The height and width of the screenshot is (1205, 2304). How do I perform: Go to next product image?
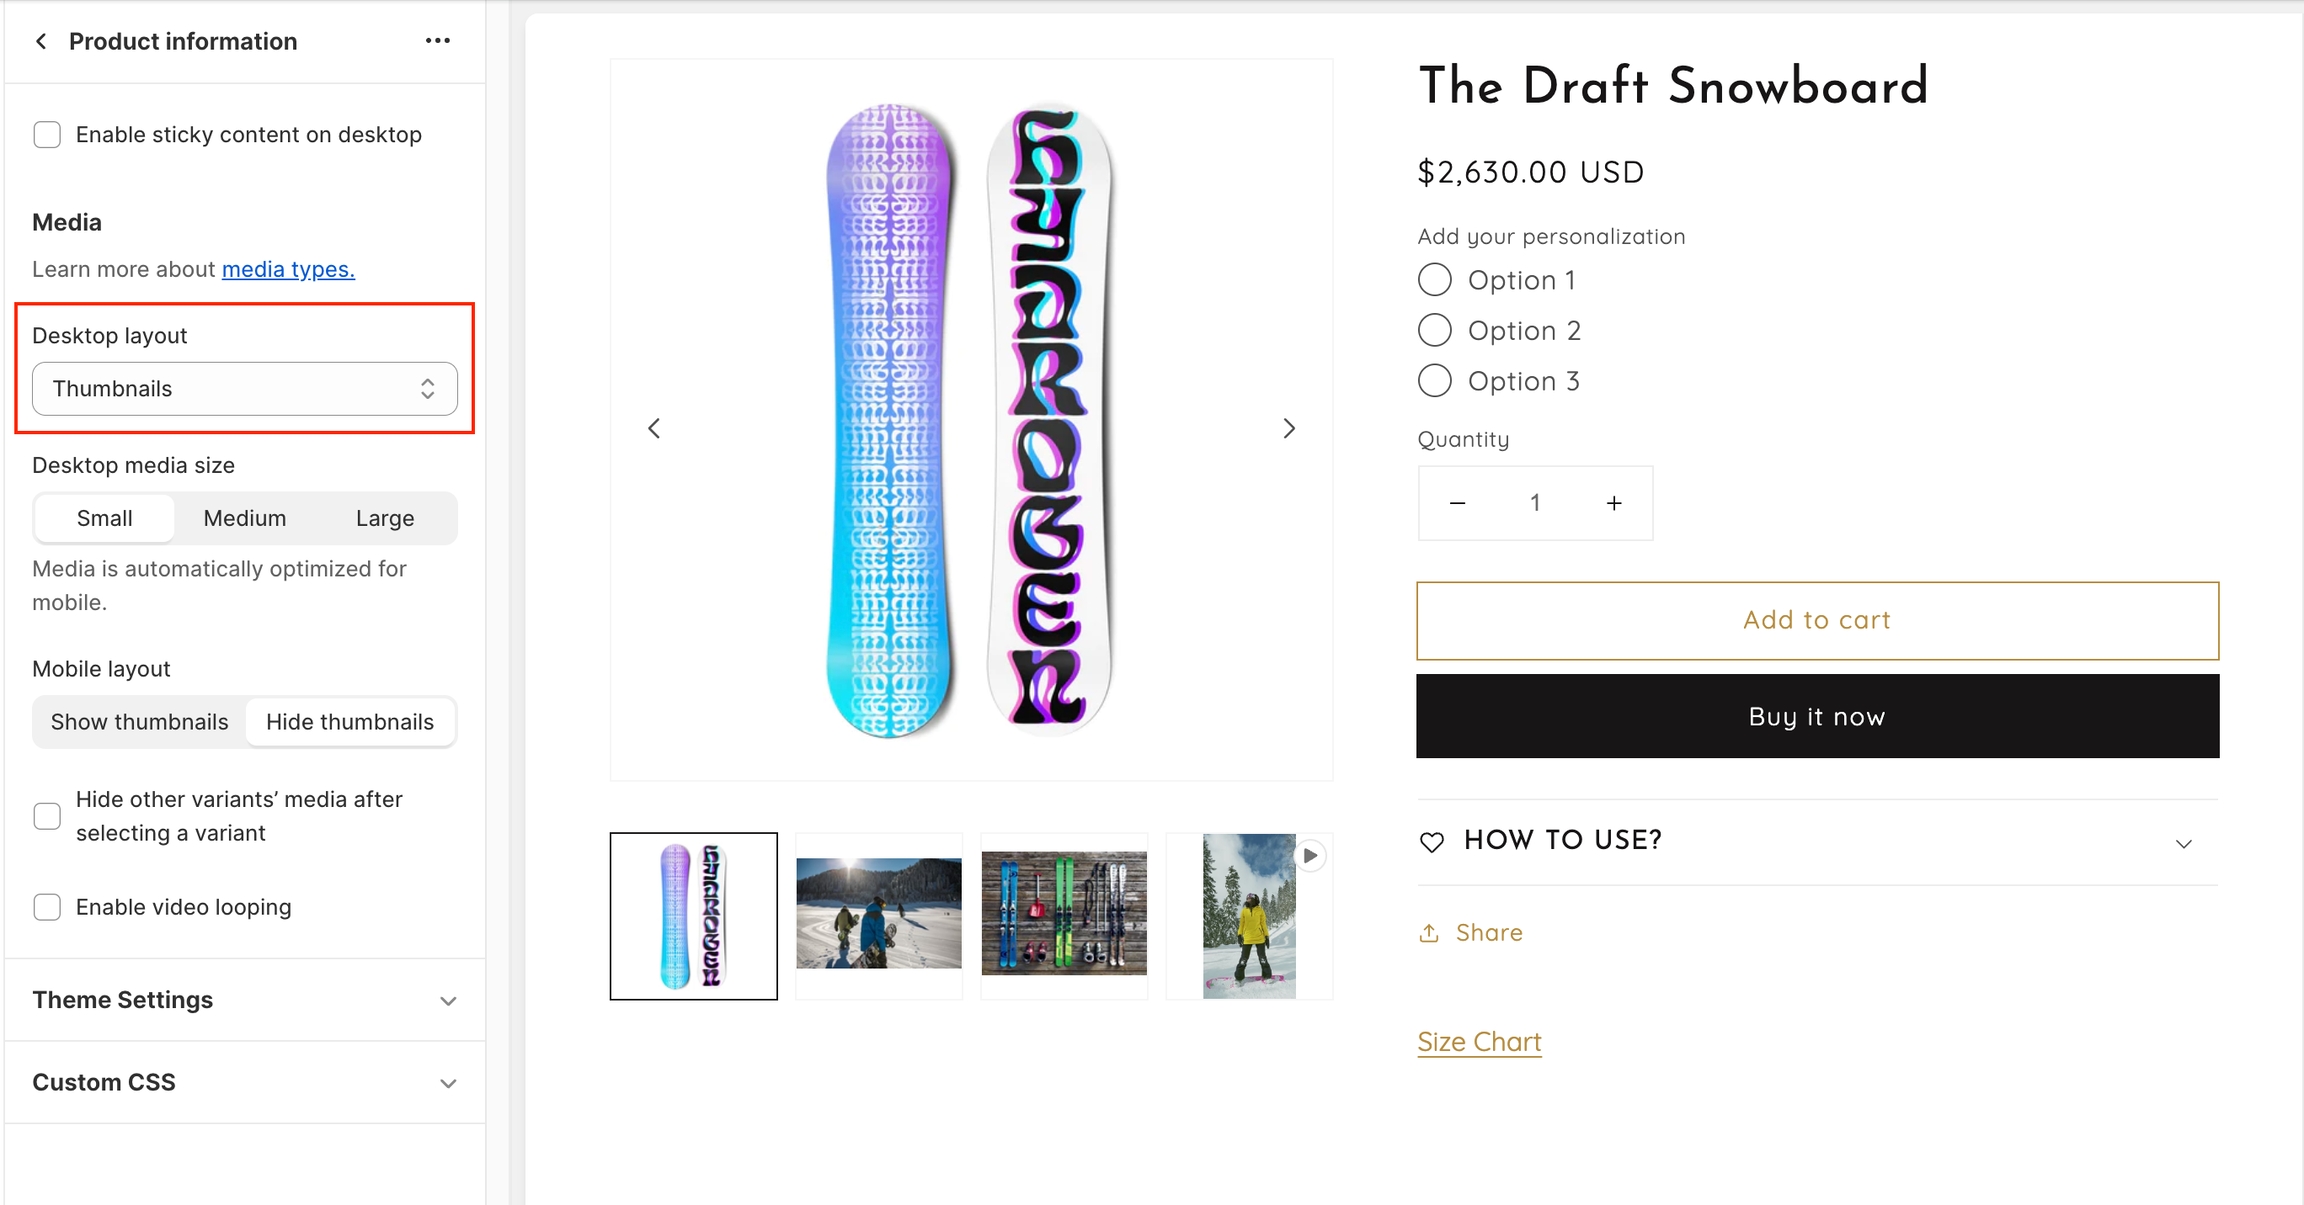coord(1289,429)
